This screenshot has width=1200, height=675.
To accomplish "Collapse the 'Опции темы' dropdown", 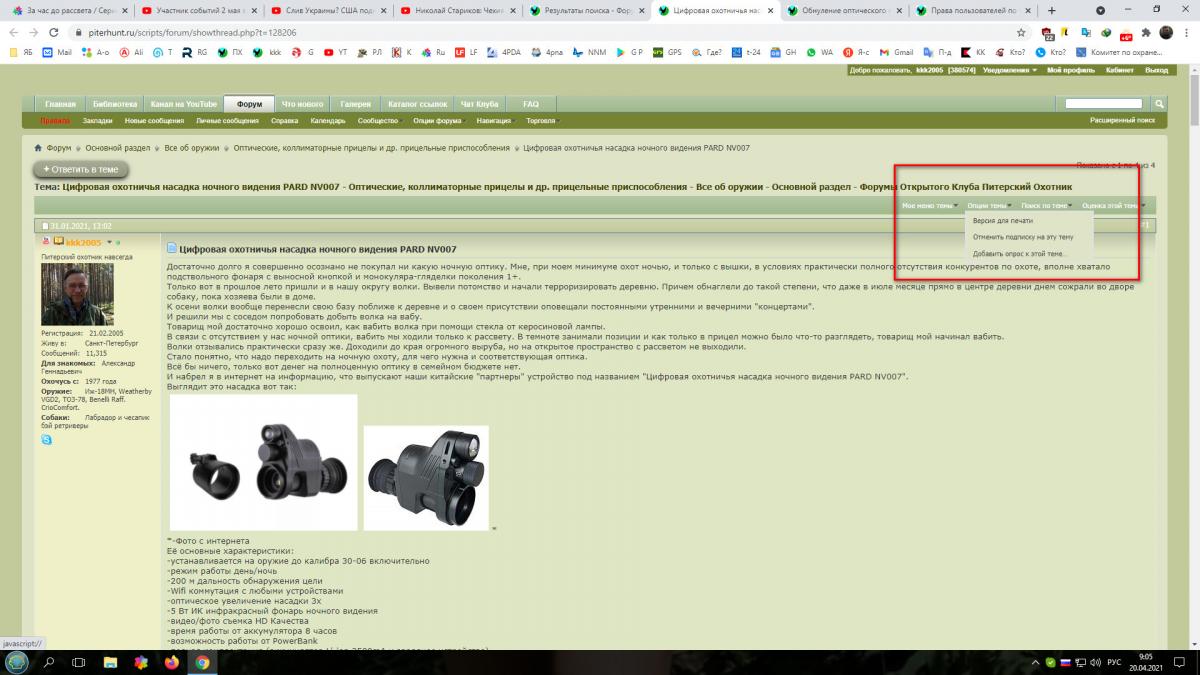I will pyautogui.click(x=989, y=206).
